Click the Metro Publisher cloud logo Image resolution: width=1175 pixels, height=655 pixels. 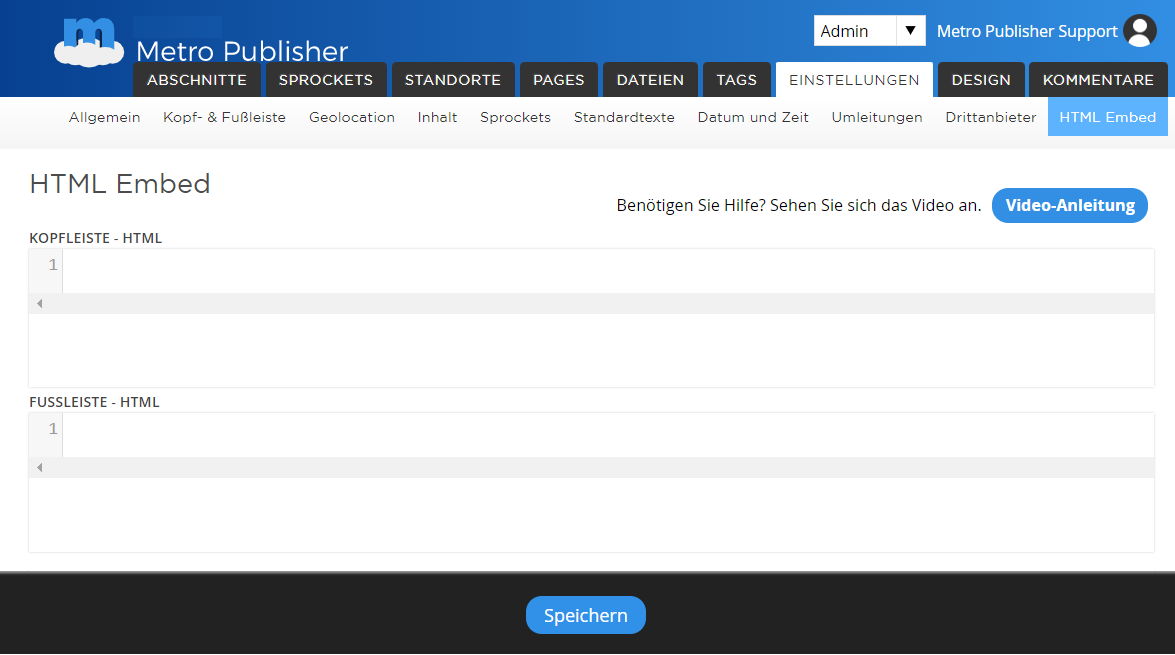point(88,42)
